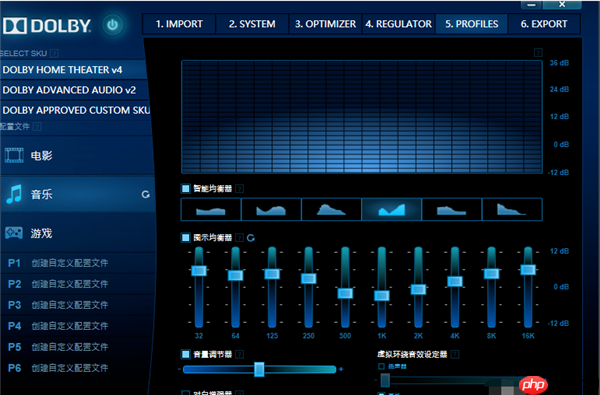Create custom profile P5
This screenshot has width=600, height=395.
coord(78,347)
